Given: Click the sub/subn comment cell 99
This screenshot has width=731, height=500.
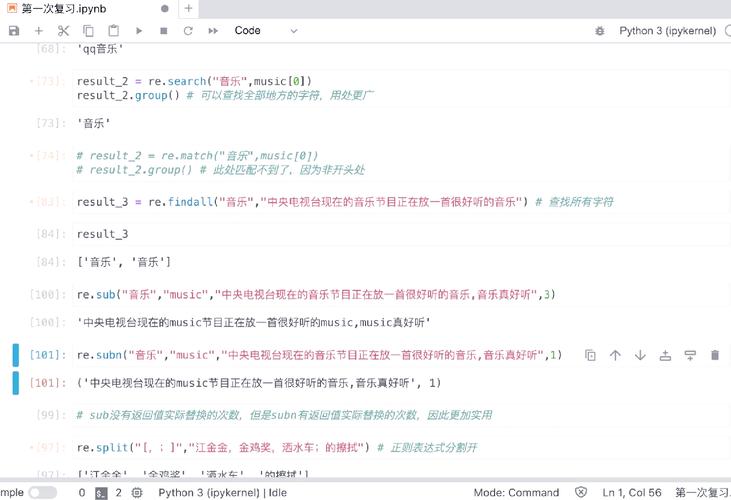Looking at the screenshot, I should [401, 415].
